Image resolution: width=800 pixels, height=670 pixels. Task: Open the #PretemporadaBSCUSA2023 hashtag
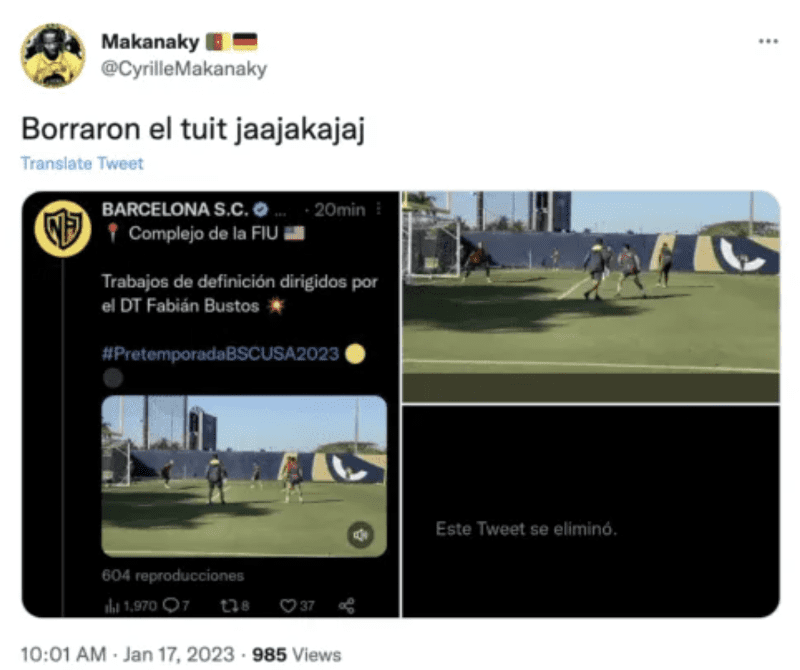[x=220, y=354]
